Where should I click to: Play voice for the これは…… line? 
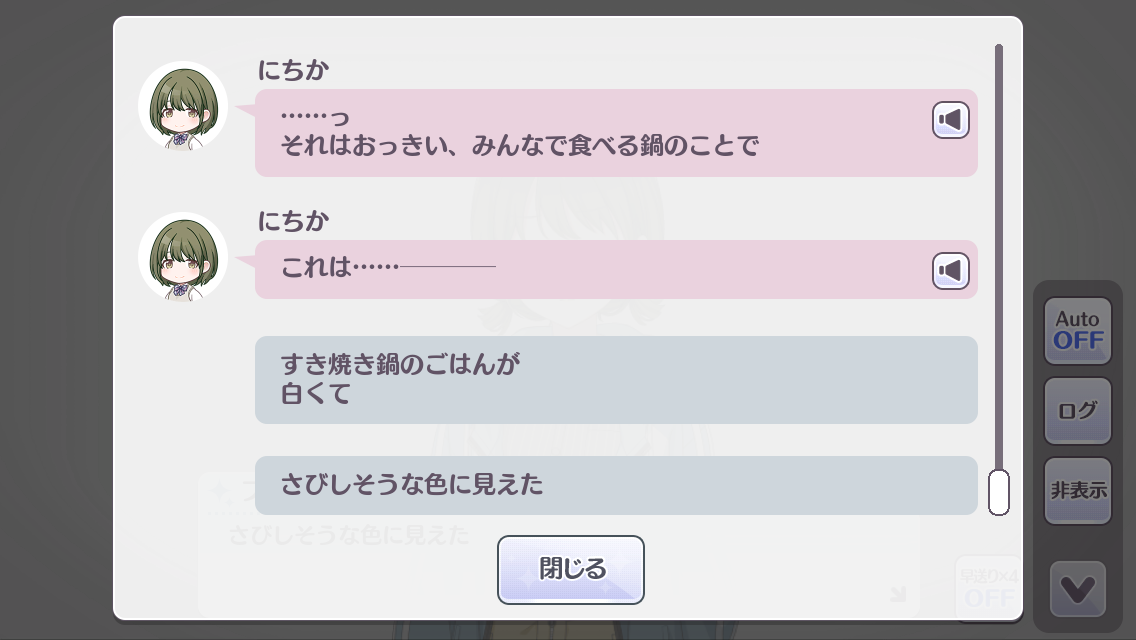point(951,270)
